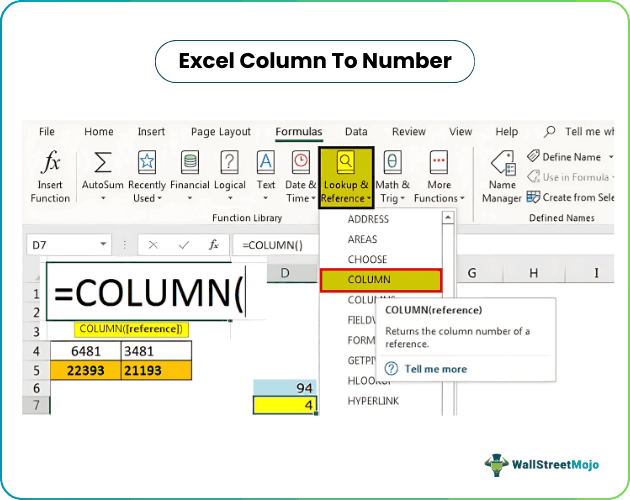Open the Math & Trig functions icon
The height and width of the screenshot is (500, 630).
click(392, 162)
